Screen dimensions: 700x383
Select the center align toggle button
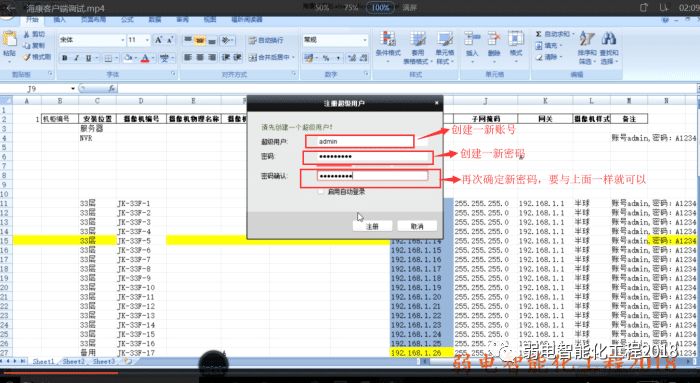coord(200,58)
